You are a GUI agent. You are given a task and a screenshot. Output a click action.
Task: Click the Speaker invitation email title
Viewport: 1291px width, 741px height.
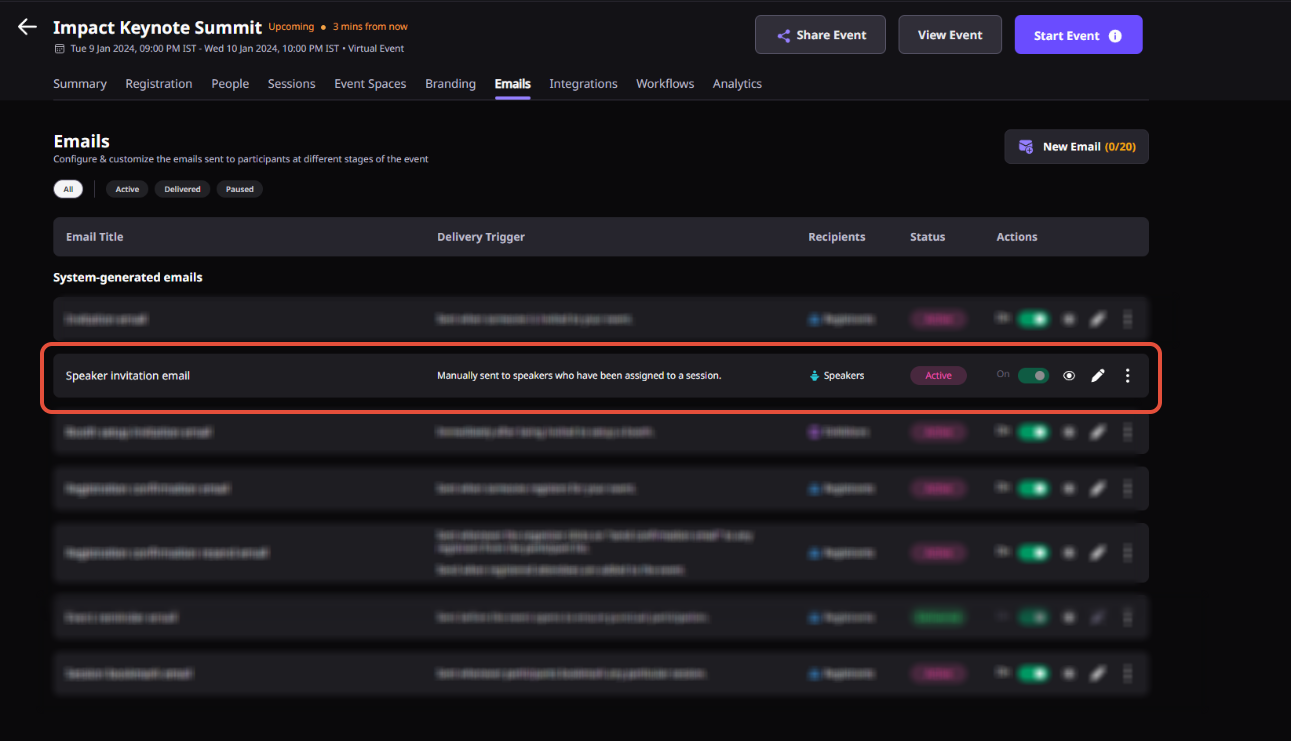[128, 376]
